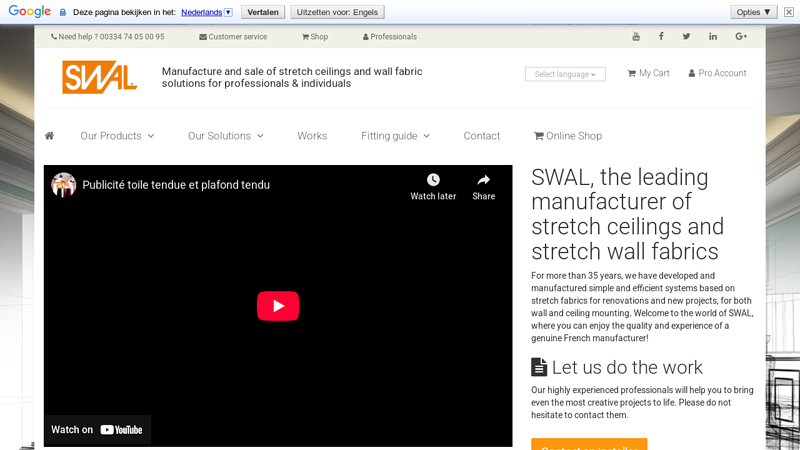Click Need help phone number
The image size is (800, 450).
coord(108,37)
